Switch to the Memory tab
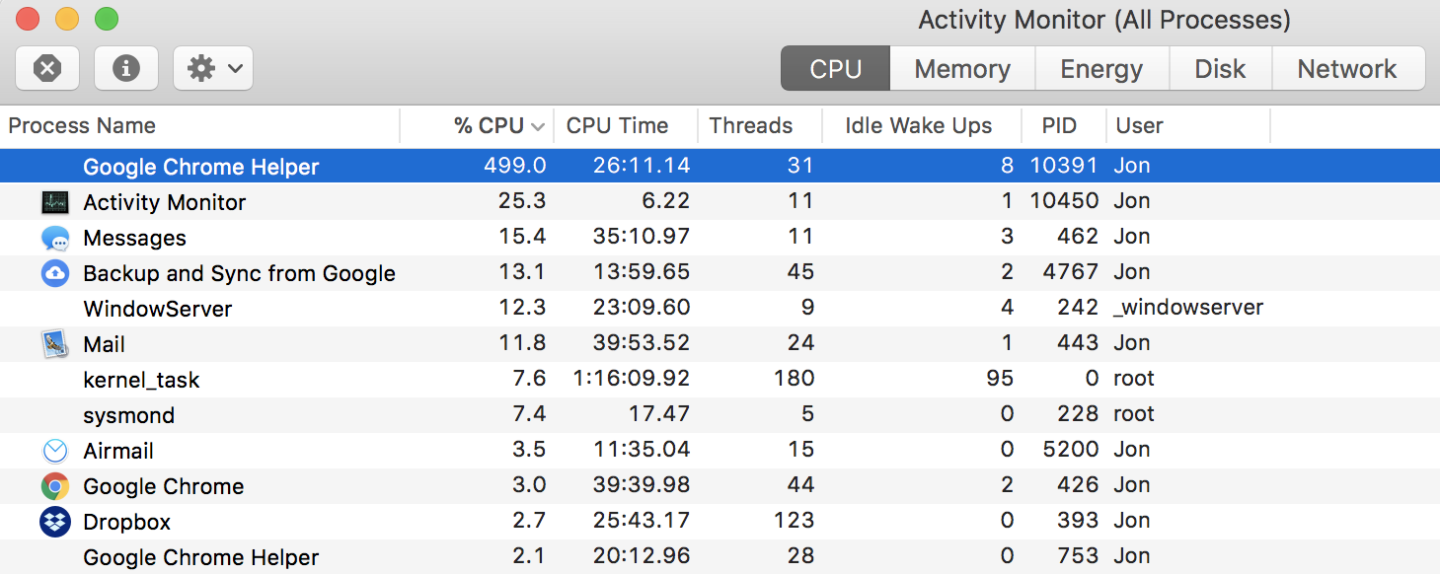This screenshot has width=1440, height=574. (x=962, y=69)
